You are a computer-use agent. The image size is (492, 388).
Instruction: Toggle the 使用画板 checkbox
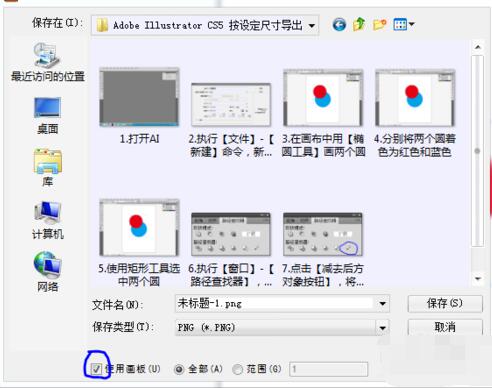point(97,369)
